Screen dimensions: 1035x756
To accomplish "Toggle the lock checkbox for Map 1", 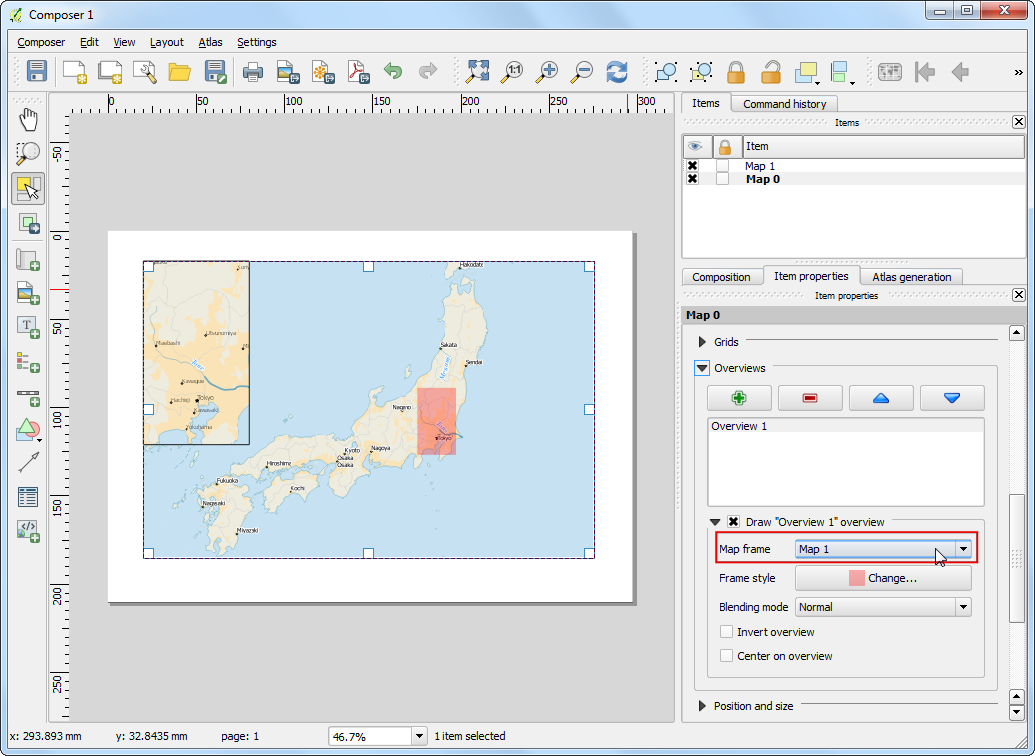I will pos(723,166).
